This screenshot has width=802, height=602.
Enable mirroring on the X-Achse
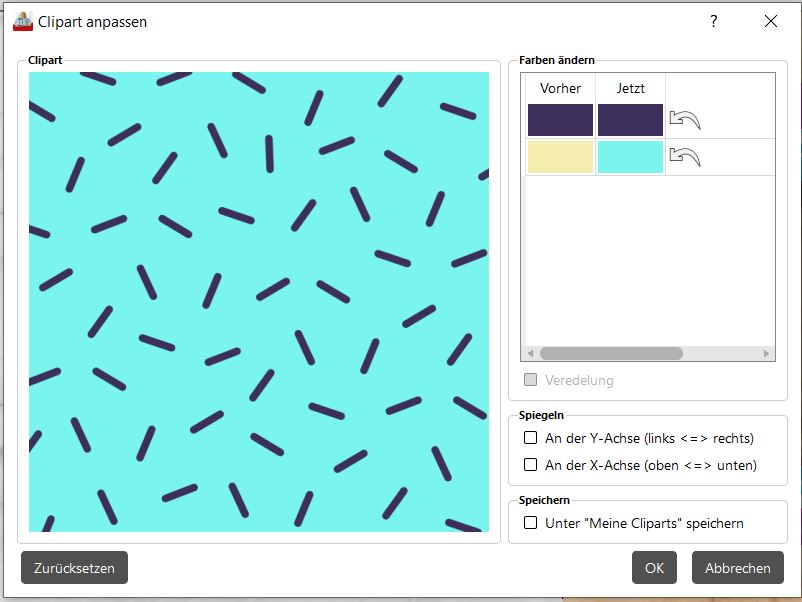(x=531, y=465)
